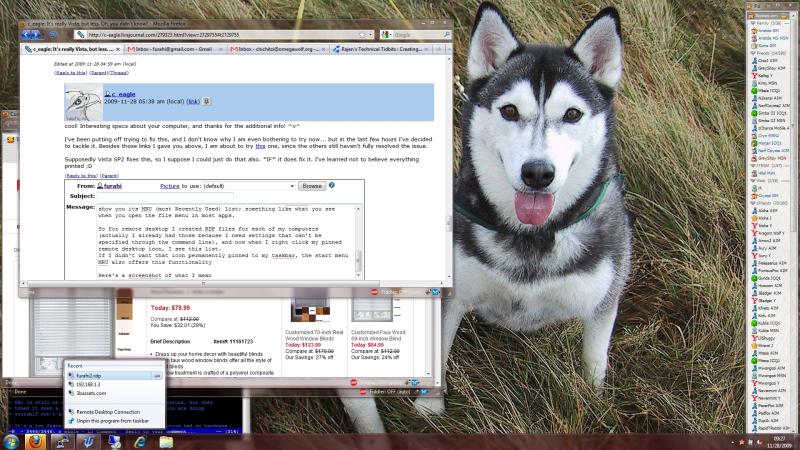Image resolution: width=800 pixels, height=450 pixels.
Task: Click the help icon beside Browse
Action: [x=332, y=185]
